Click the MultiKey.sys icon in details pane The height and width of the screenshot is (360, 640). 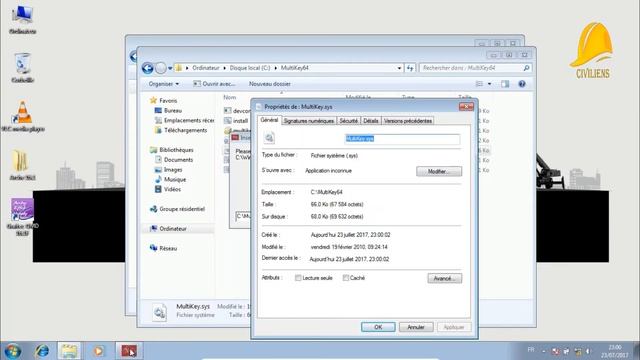pos(160,313)
